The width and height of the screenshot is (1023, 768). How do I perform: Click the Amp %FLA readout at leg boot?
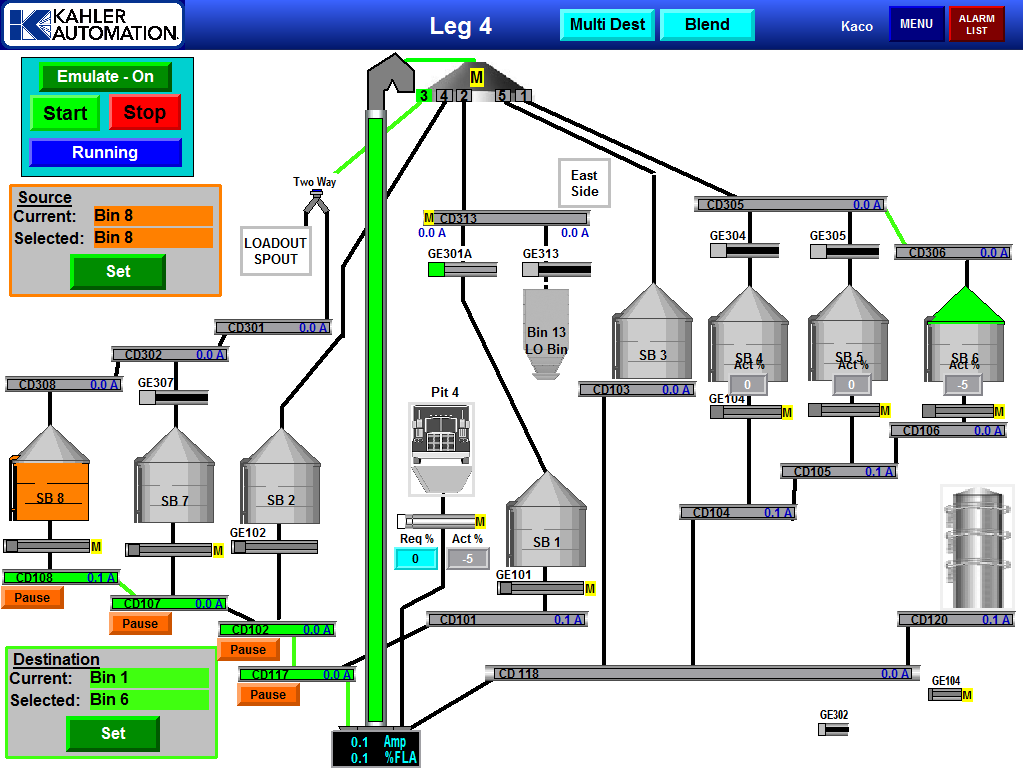376,749
